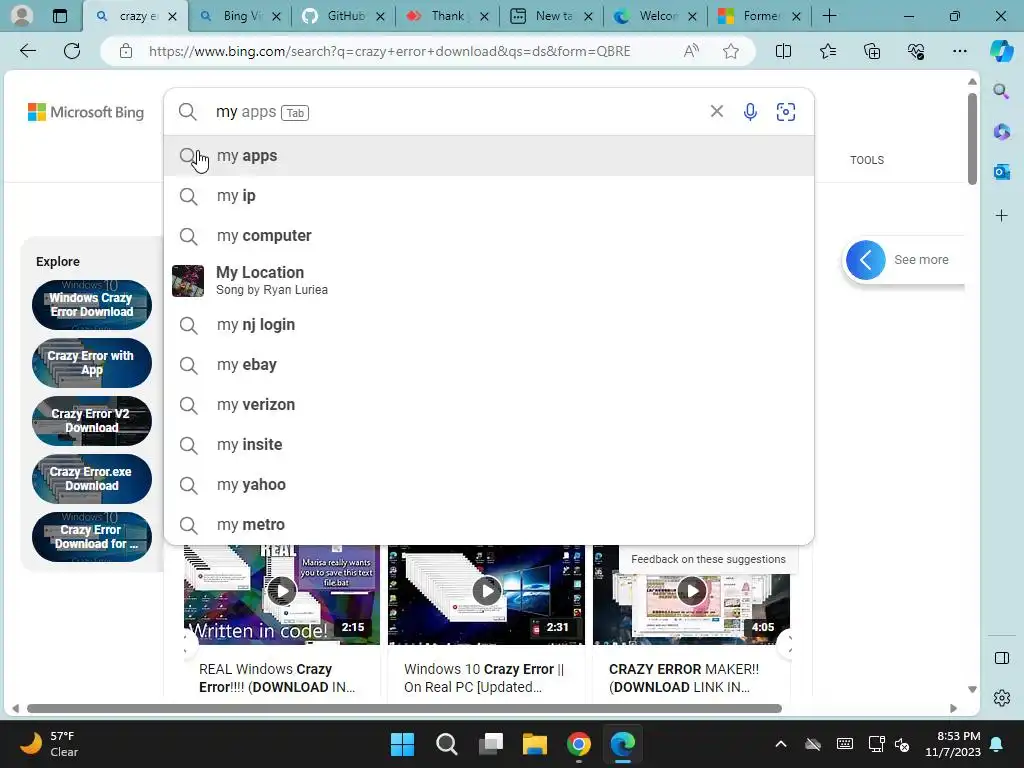Clear the Bing search box
Viewport: 1024px width, 768px height.
[x=716, y=112]
